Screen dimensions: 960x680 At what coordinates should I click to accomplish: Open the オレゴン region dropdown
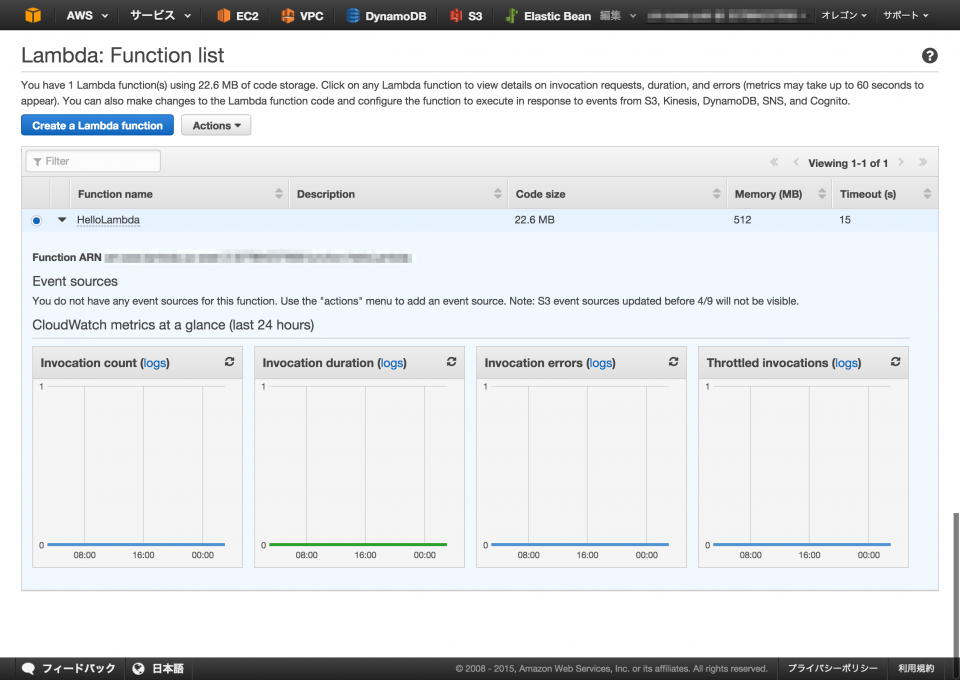click(843, 16)
